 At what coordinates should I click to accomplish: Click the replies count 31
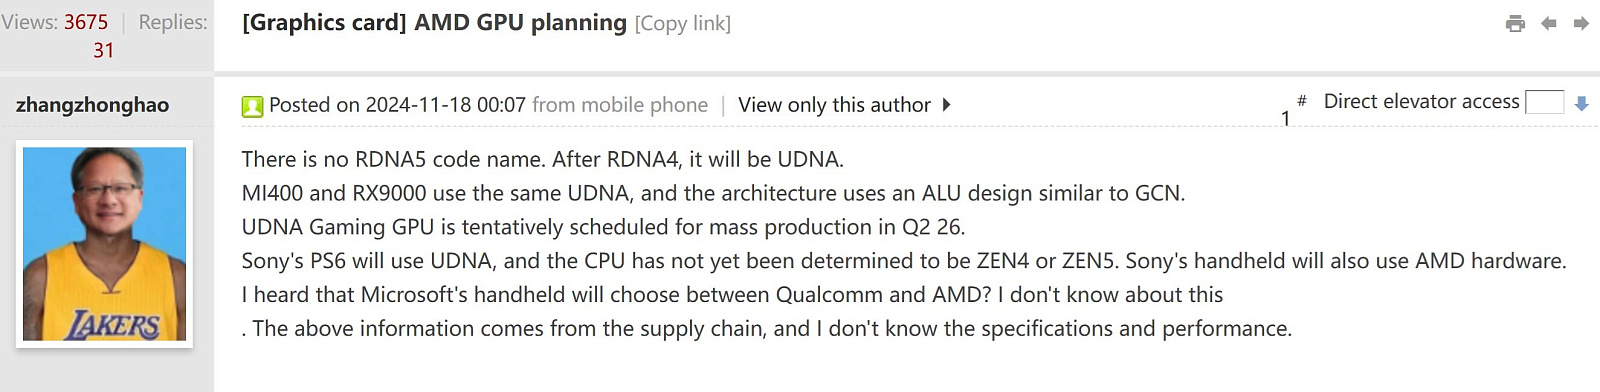coord(104,50)
